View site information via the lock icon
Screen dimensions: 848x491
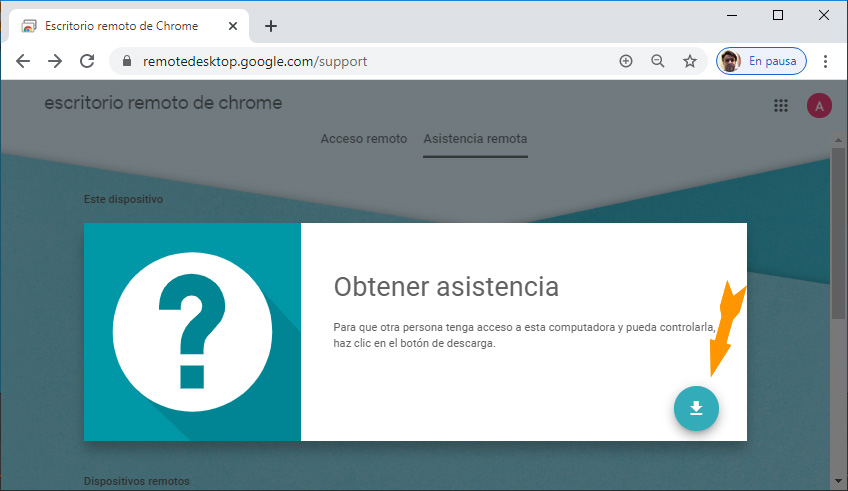(x=126, y=61)
